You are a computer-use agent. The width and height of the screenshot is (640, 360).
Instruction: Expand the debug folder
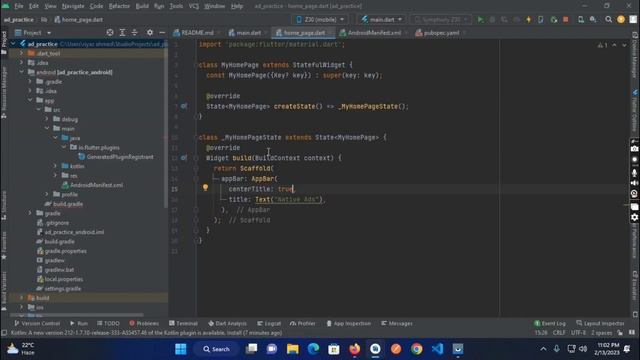tap(47, 119)
